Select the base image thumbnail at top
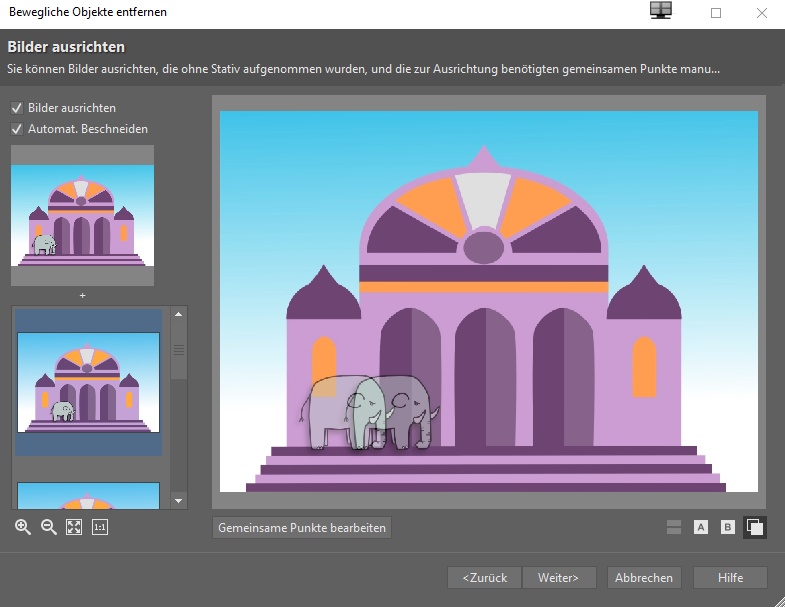This screenshot has height=607, width=785. click(82, 215)
